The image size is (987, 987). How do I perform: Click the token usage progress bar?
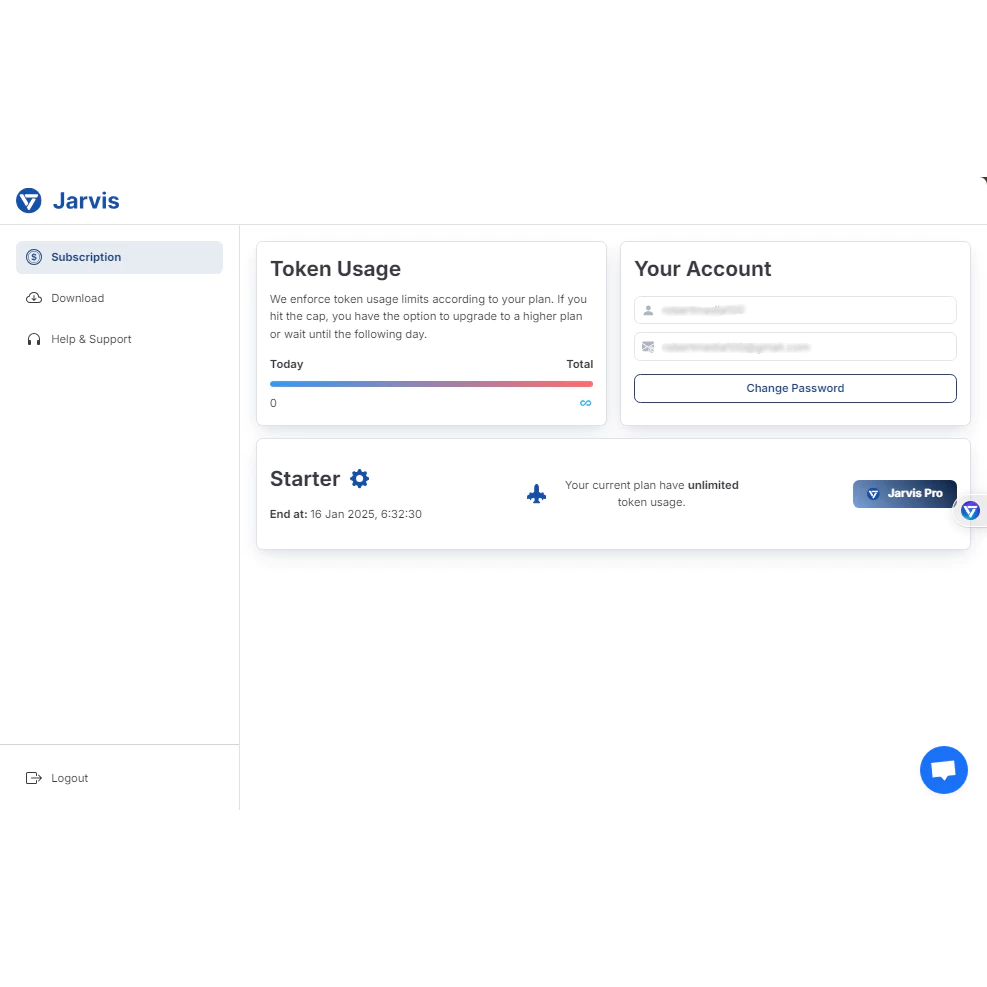coord(431,384)
